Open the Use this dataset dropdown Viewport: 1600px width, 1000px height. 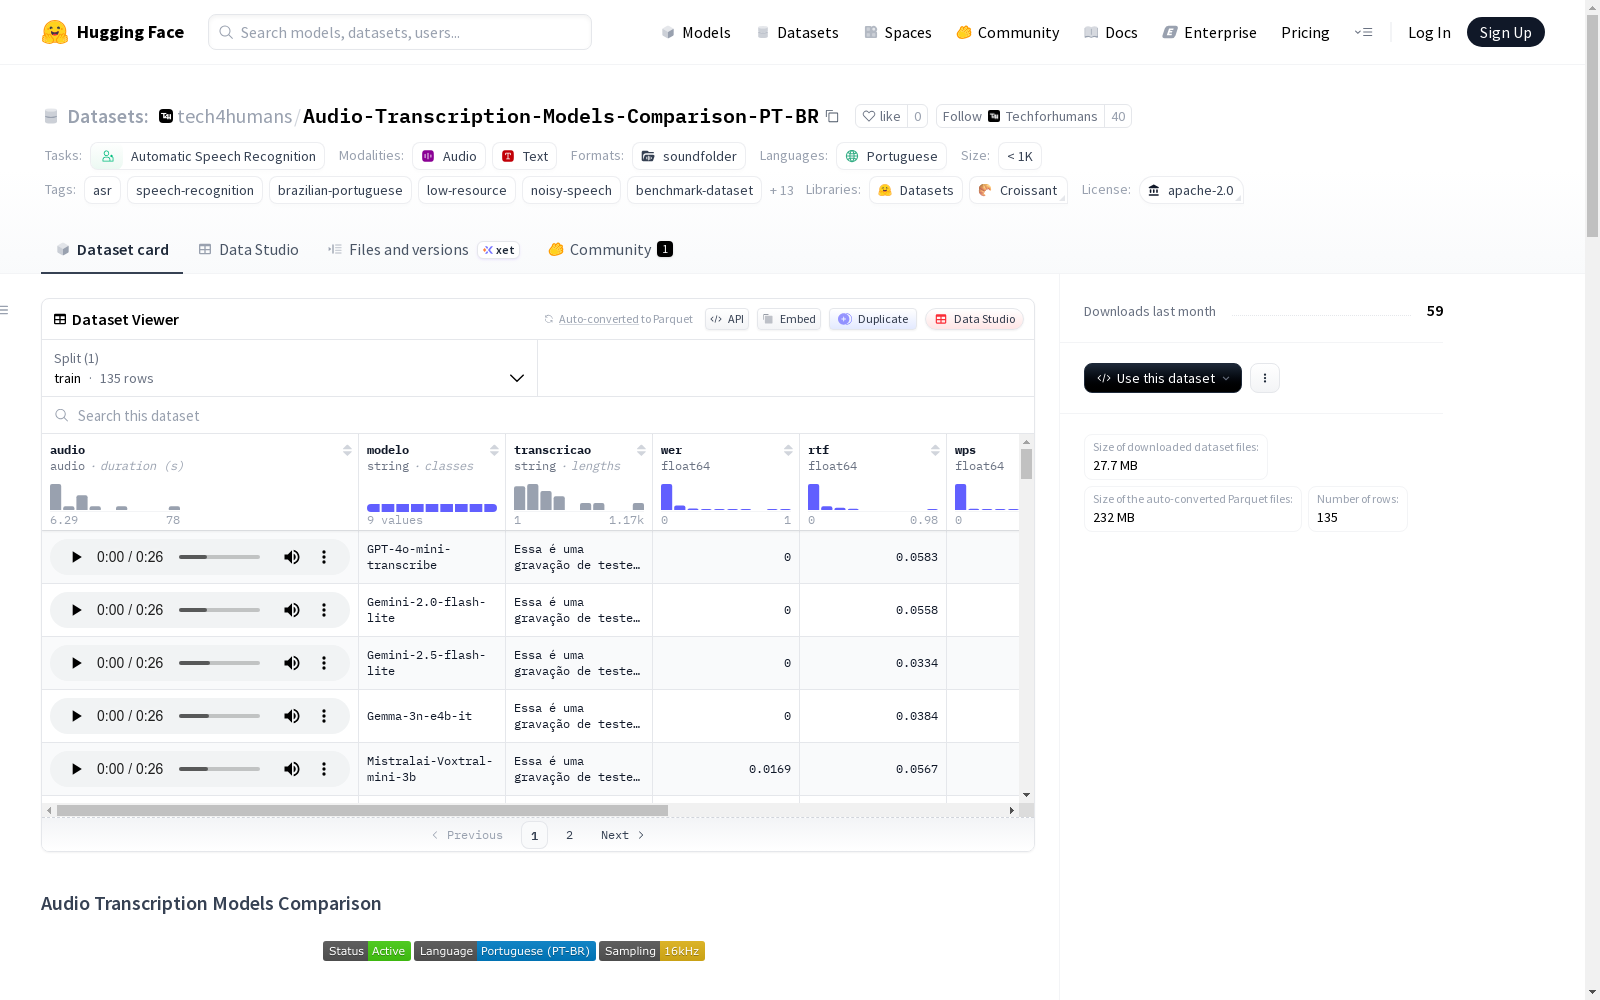point(1163,378)
